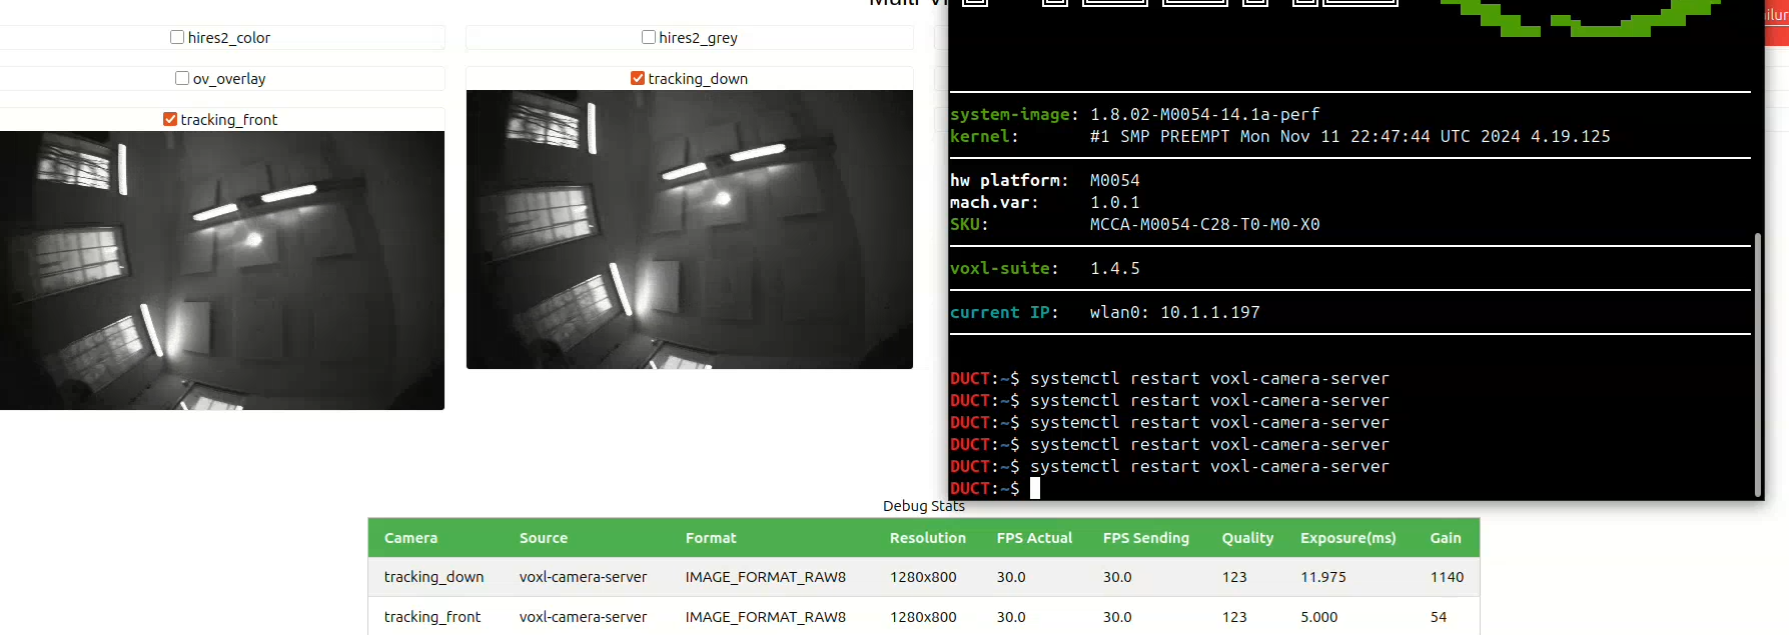This screenshot has width=1789, height=635.
Task: Uncheck the tracking_down checkbox
Action: [637, 78]
